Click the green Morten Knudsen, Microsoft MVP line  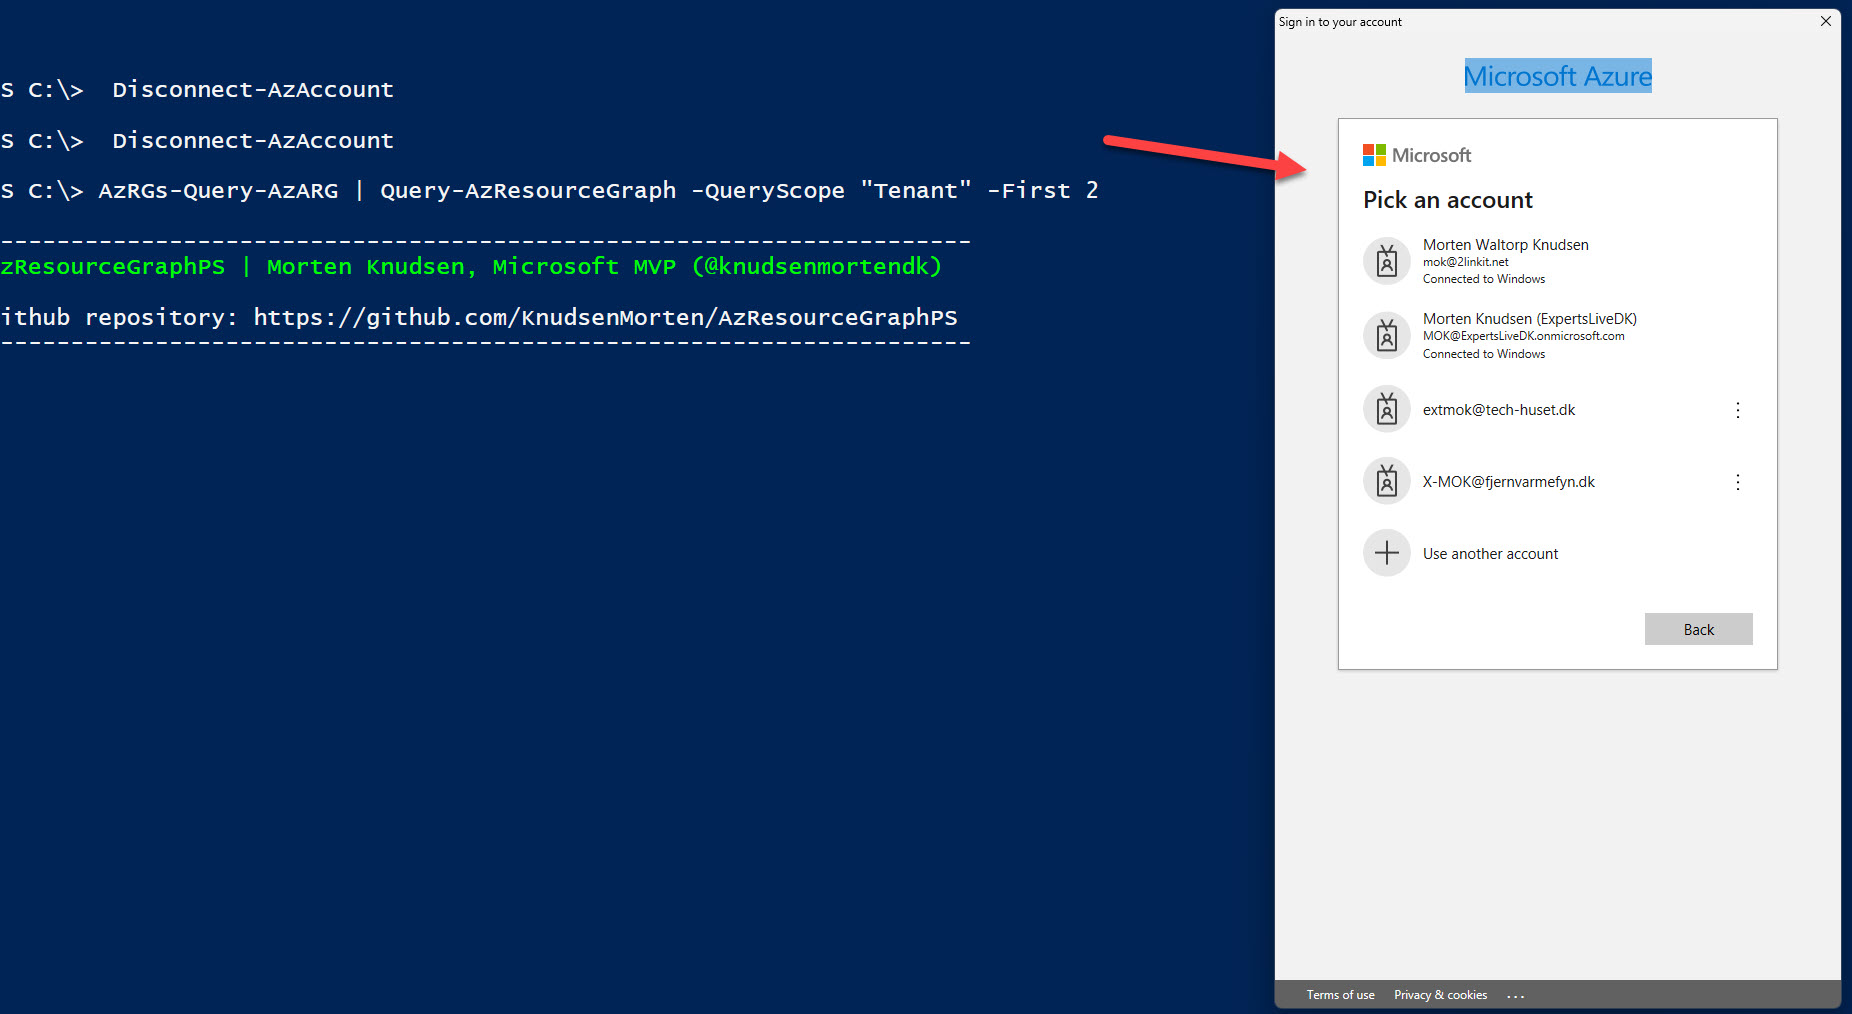click(x=471, y=266)
